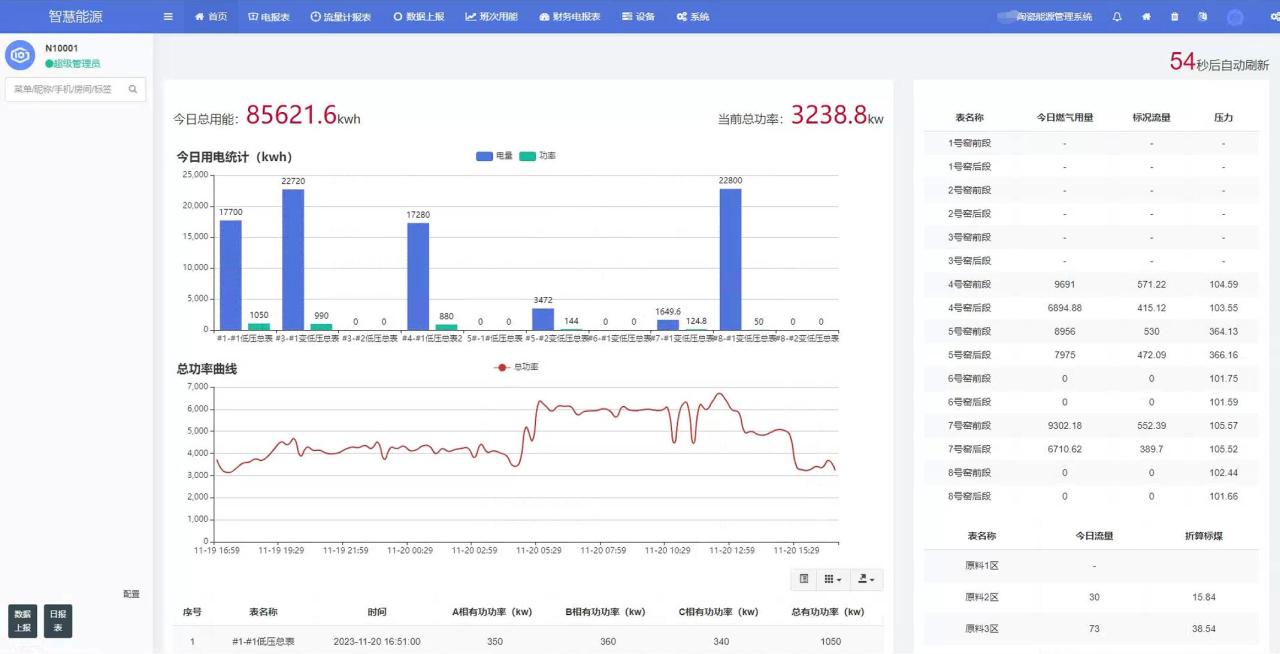Open 流量计报表 menu in top navigation
The height and width of the screenshot is (654, 1280).
(x=341, y=17)
